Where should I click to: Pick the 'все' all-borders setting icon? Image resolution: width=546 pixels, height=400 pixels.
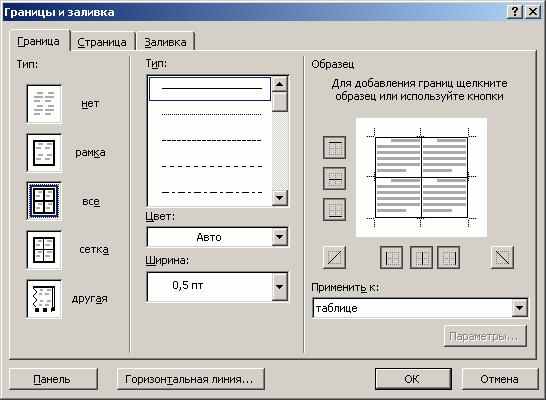[44, 201]
